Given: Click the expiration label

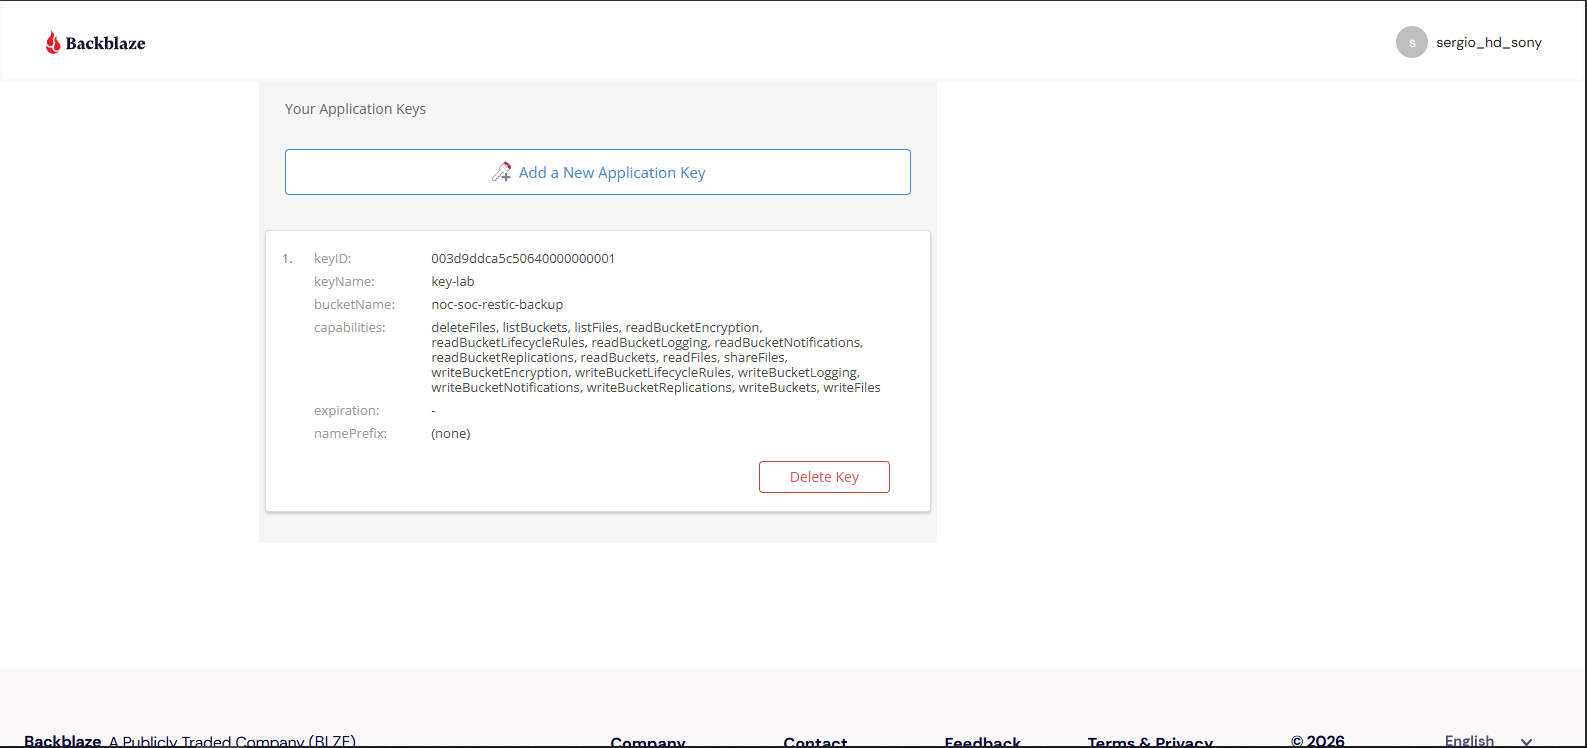Looking at the screenshot, I should (346, 410).
